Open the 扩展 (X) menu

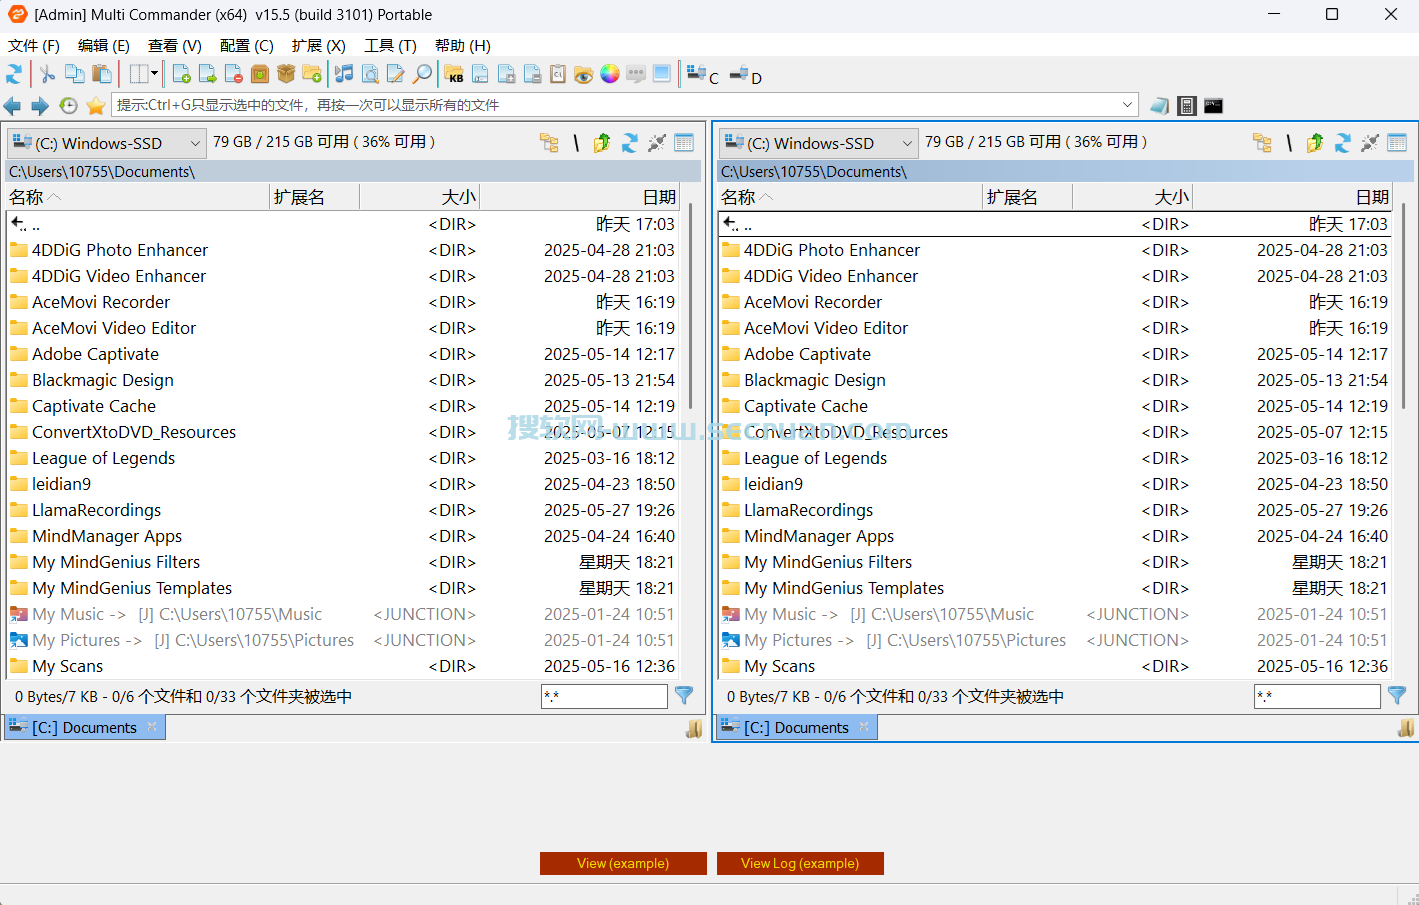coord(319,46)
